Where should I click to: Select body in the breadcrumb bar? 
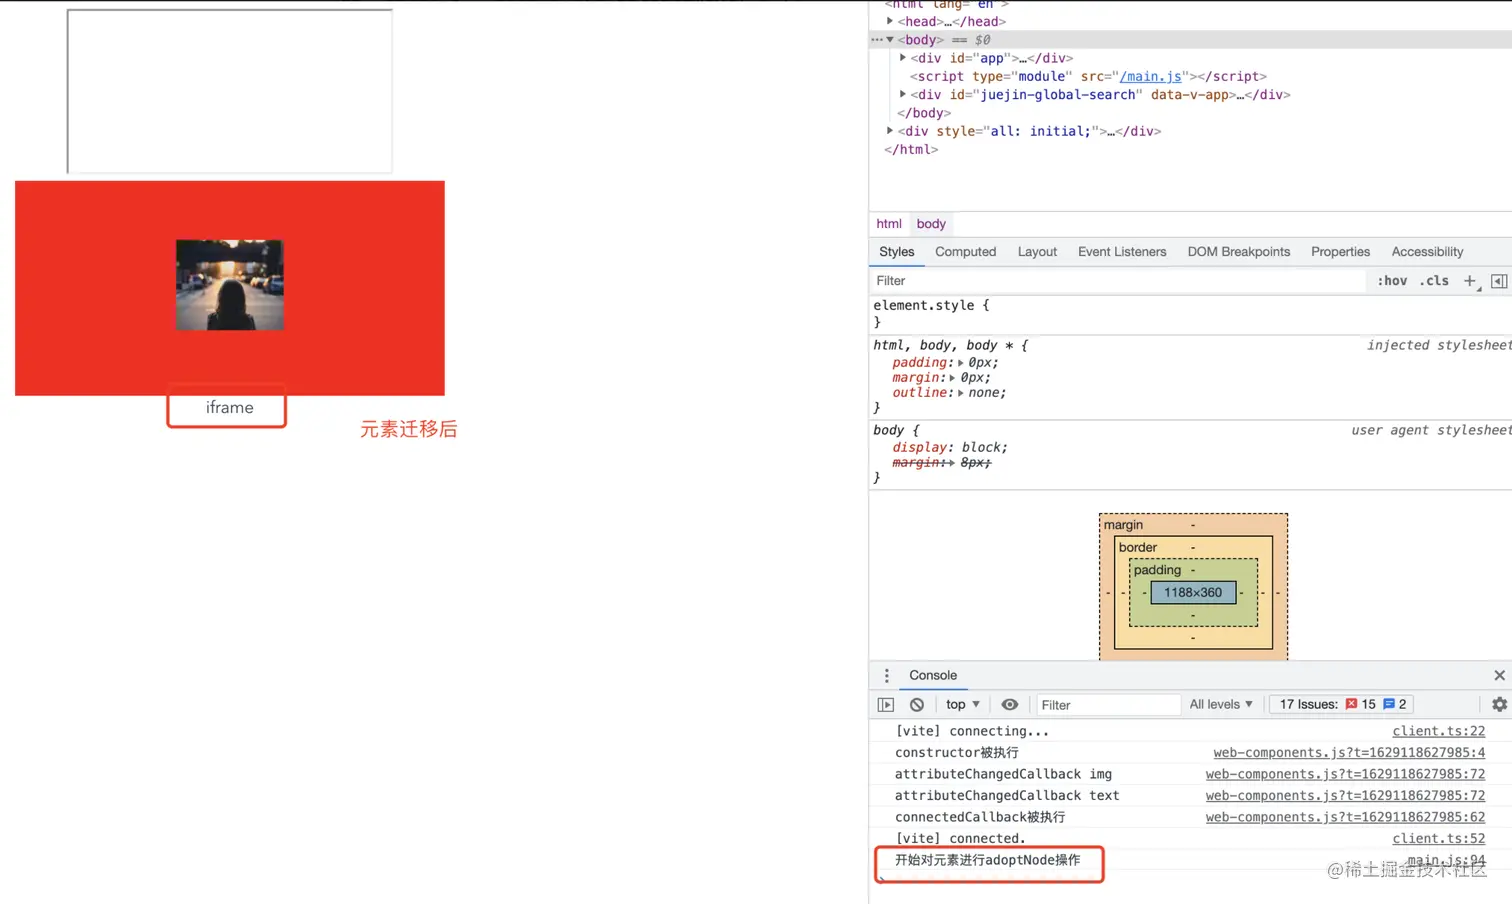point(931,224)
